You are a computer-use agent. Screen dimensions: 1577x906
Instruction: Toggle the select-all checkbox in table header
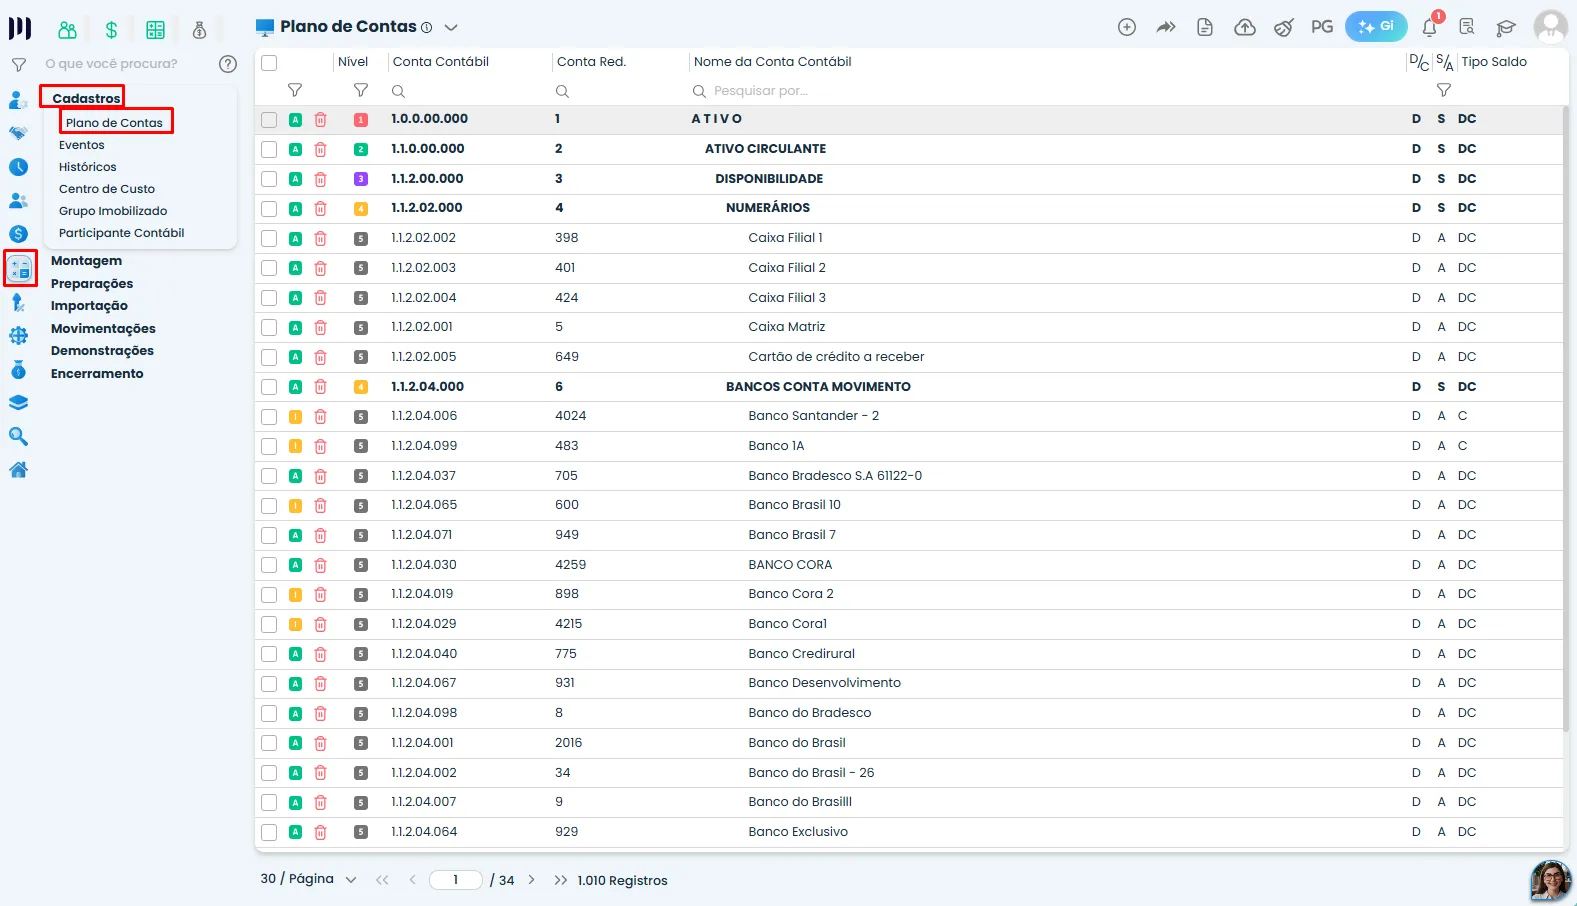pyautogui.click(x=269, y=63)
